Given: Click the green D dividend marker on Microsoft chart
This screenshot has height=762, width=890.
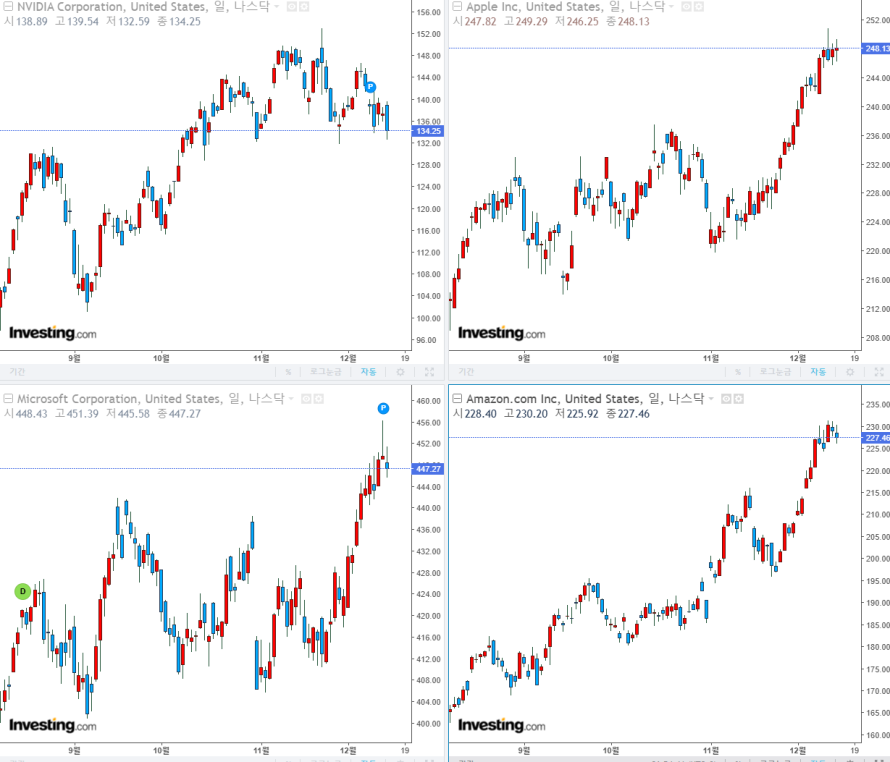Looking at the screenshot, I should [x=23, y=592].
